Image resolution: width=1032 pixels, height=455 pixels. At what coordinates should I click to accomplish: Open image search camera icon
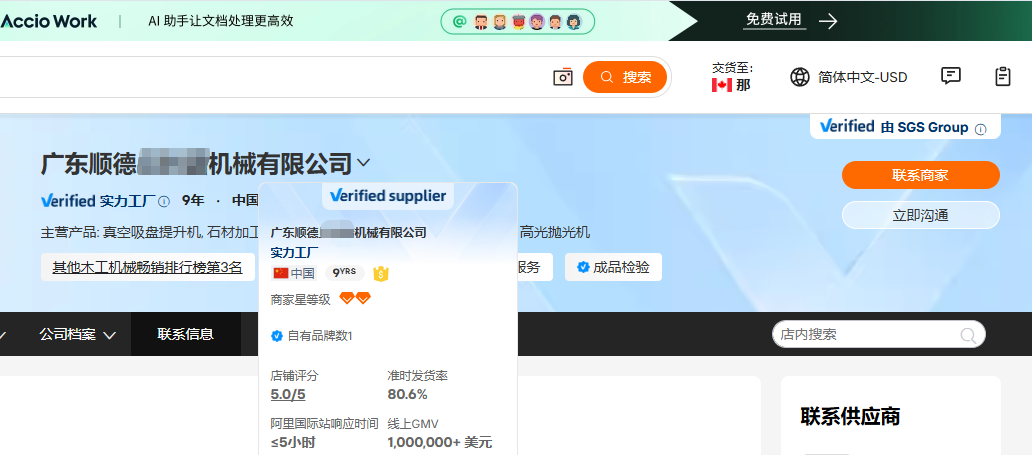pos(563,77)
